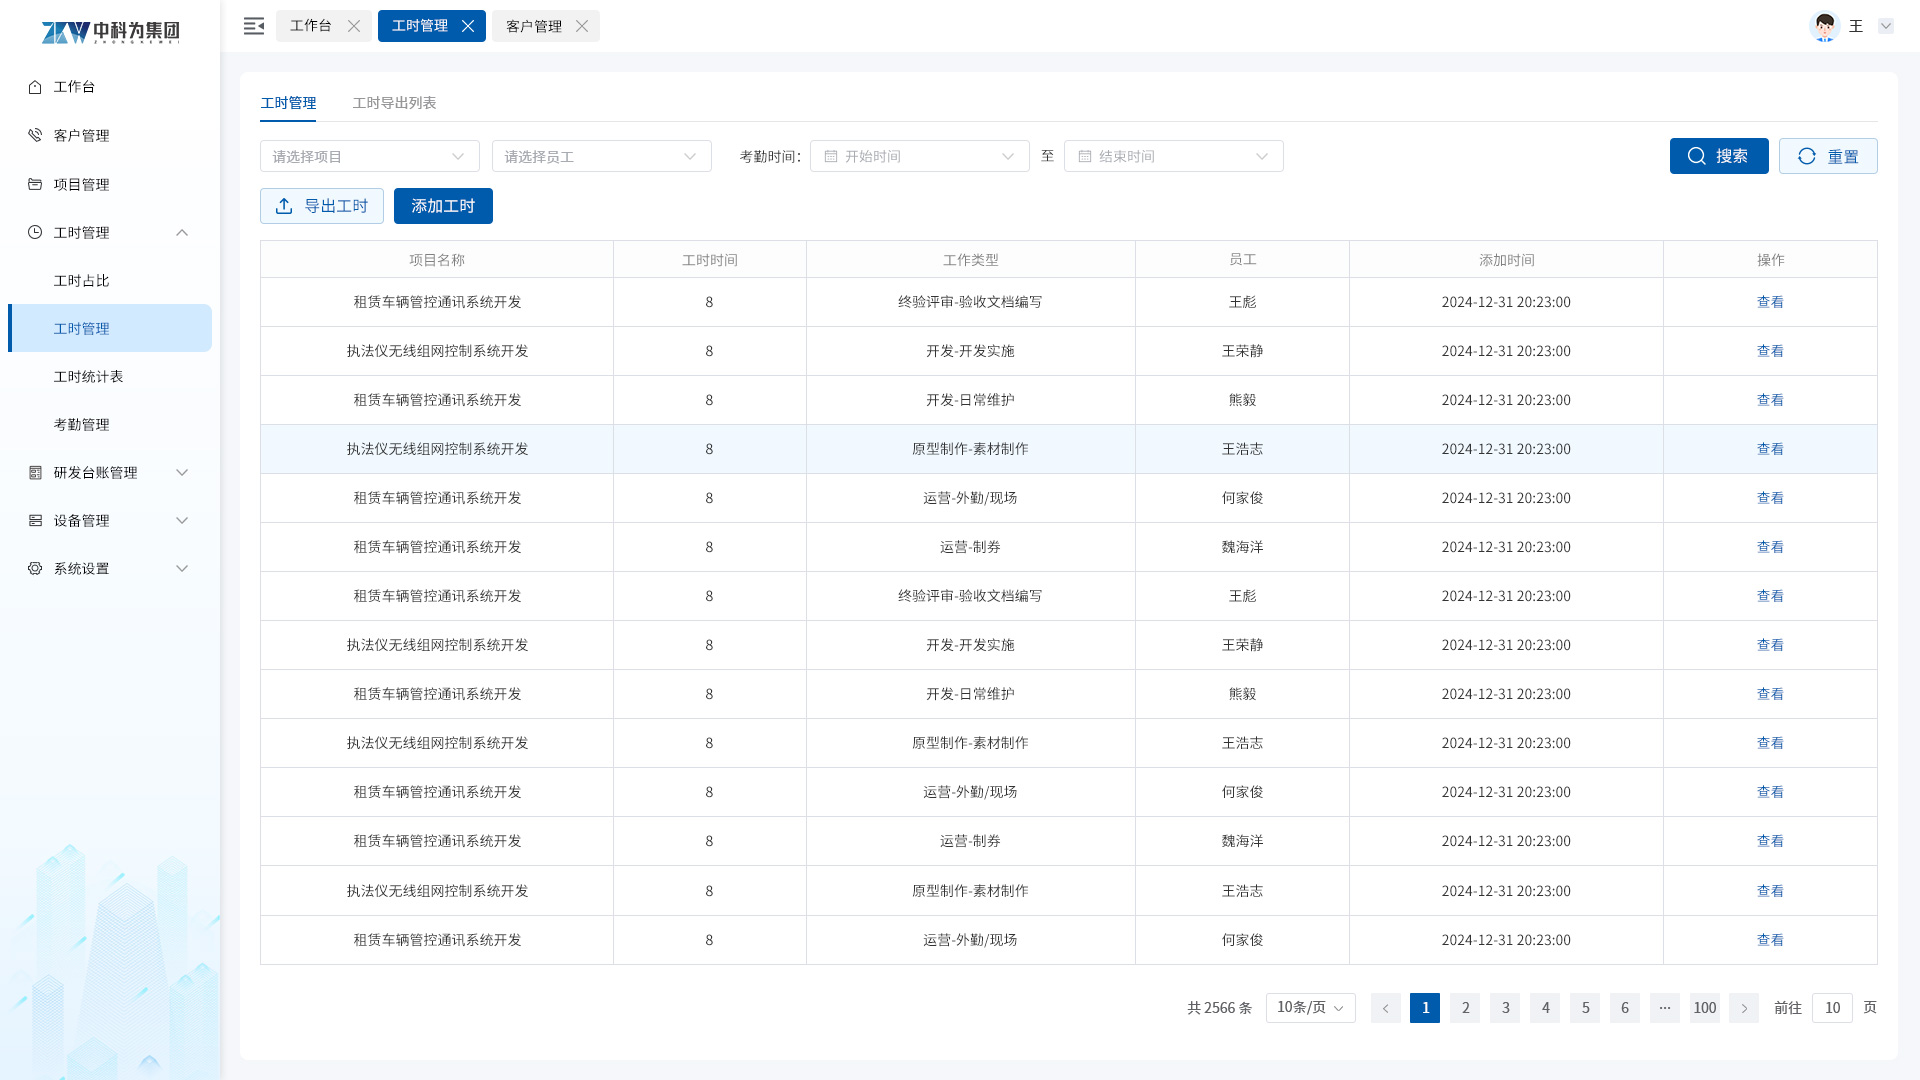This screenshot has height=1080, width=1920.
Task: Click the 项目管理 folder icon in sidebar
Action: click(x=35, y=184)
